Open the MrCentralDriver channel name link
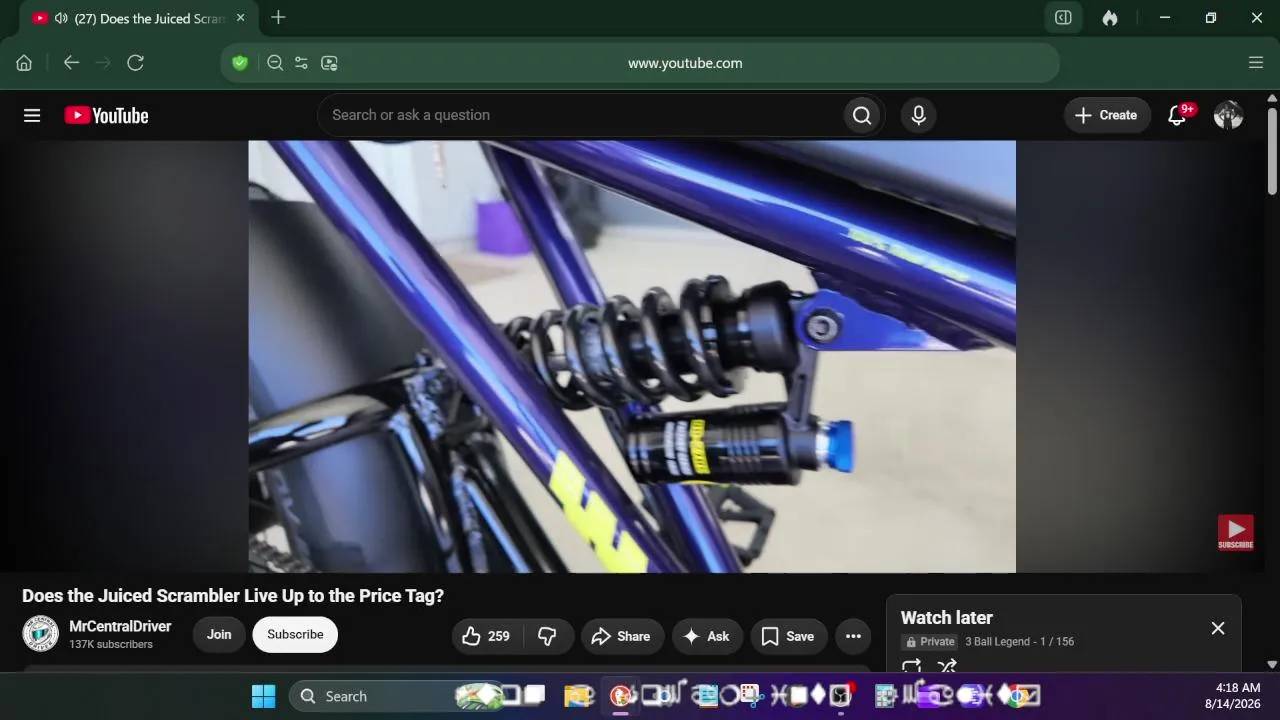The height and width of the screenshot is (720, 1280). click(120, 626)
